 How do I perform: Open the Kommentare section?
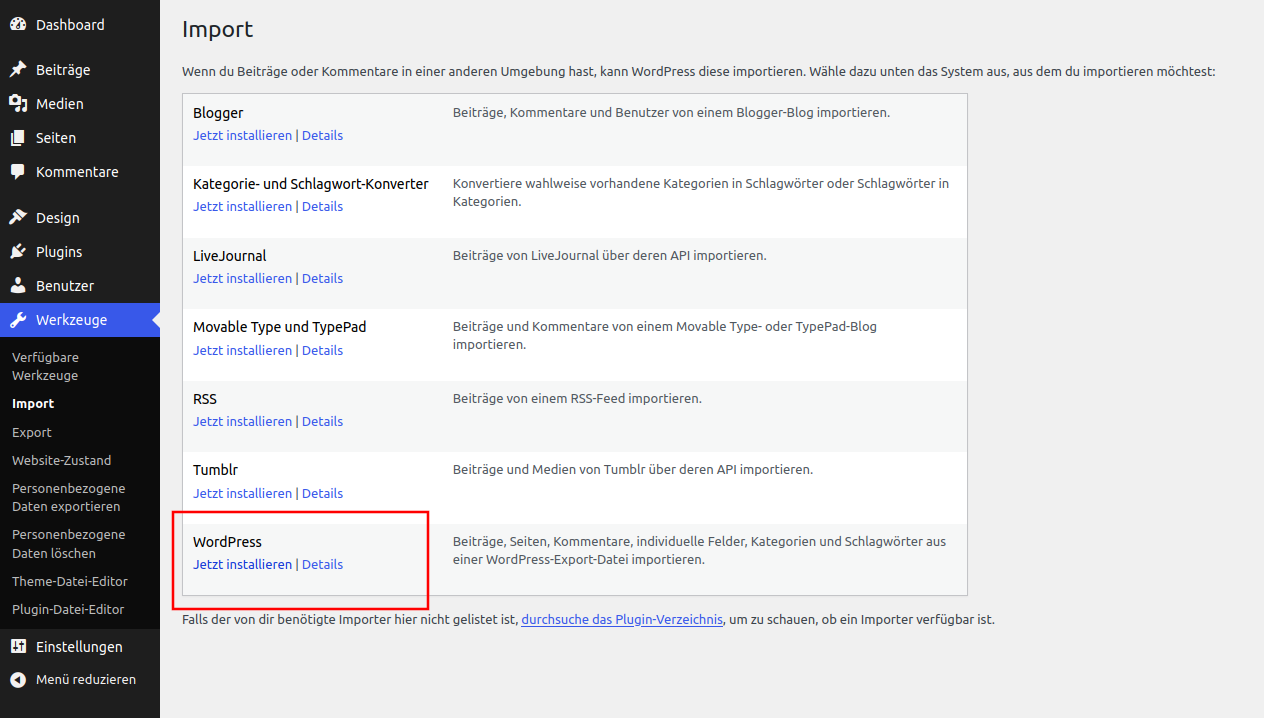80,172
